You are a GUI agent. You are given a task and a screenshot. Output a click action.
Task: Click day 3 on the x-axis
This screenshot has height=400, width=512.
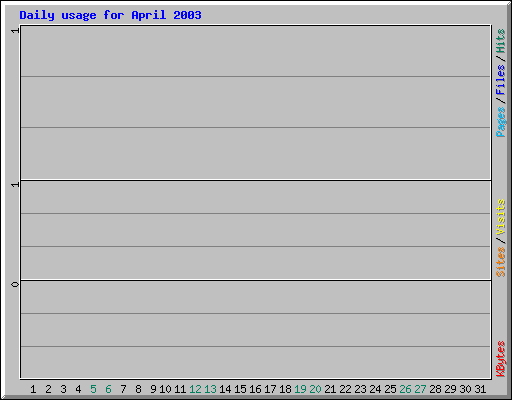coord(63,389)
